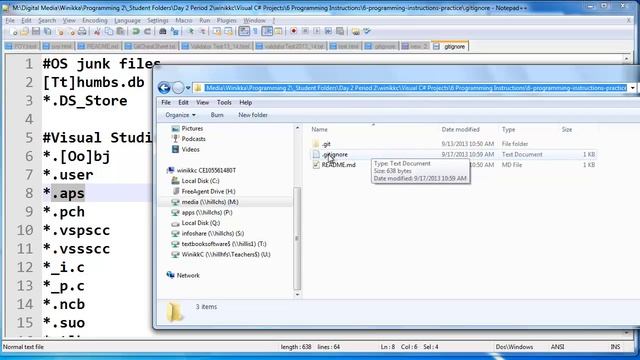Click the red Record Macro icon
Viewport: 640px width, 360px height.
[x=293, y=31]
